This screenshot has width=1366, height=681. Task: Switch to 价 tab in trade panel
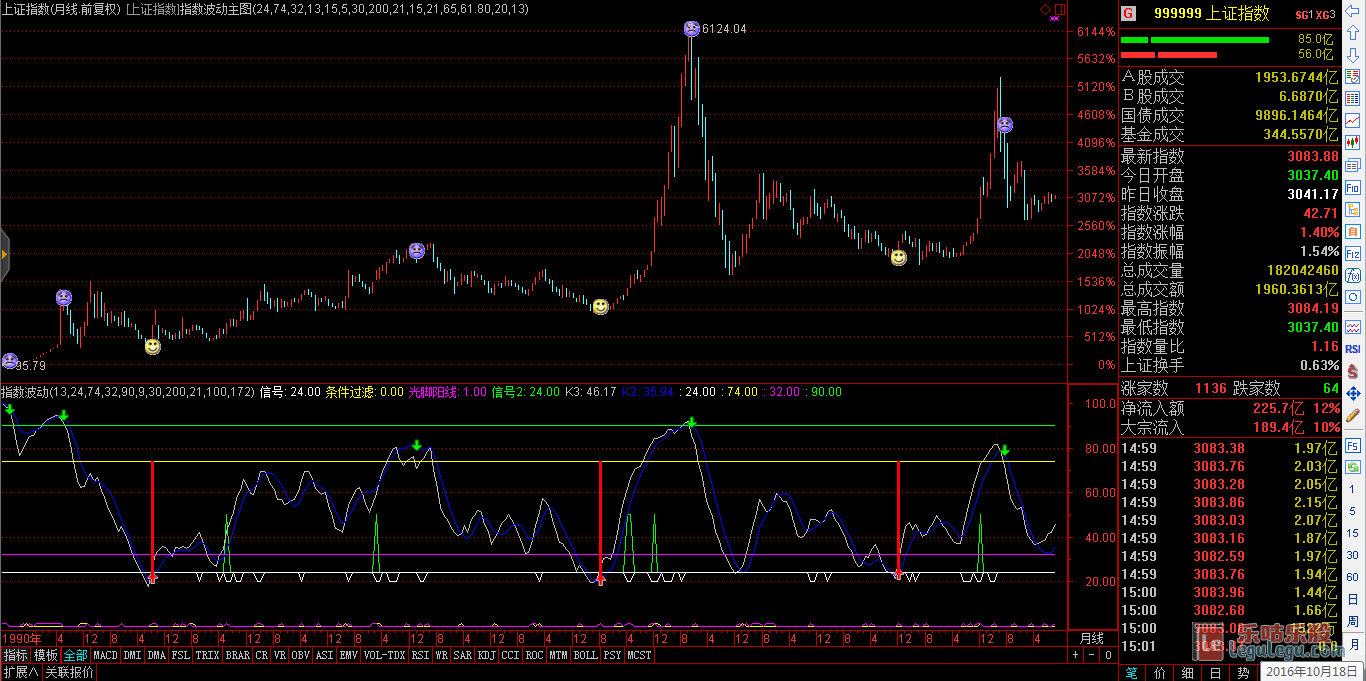(1159, 673)
